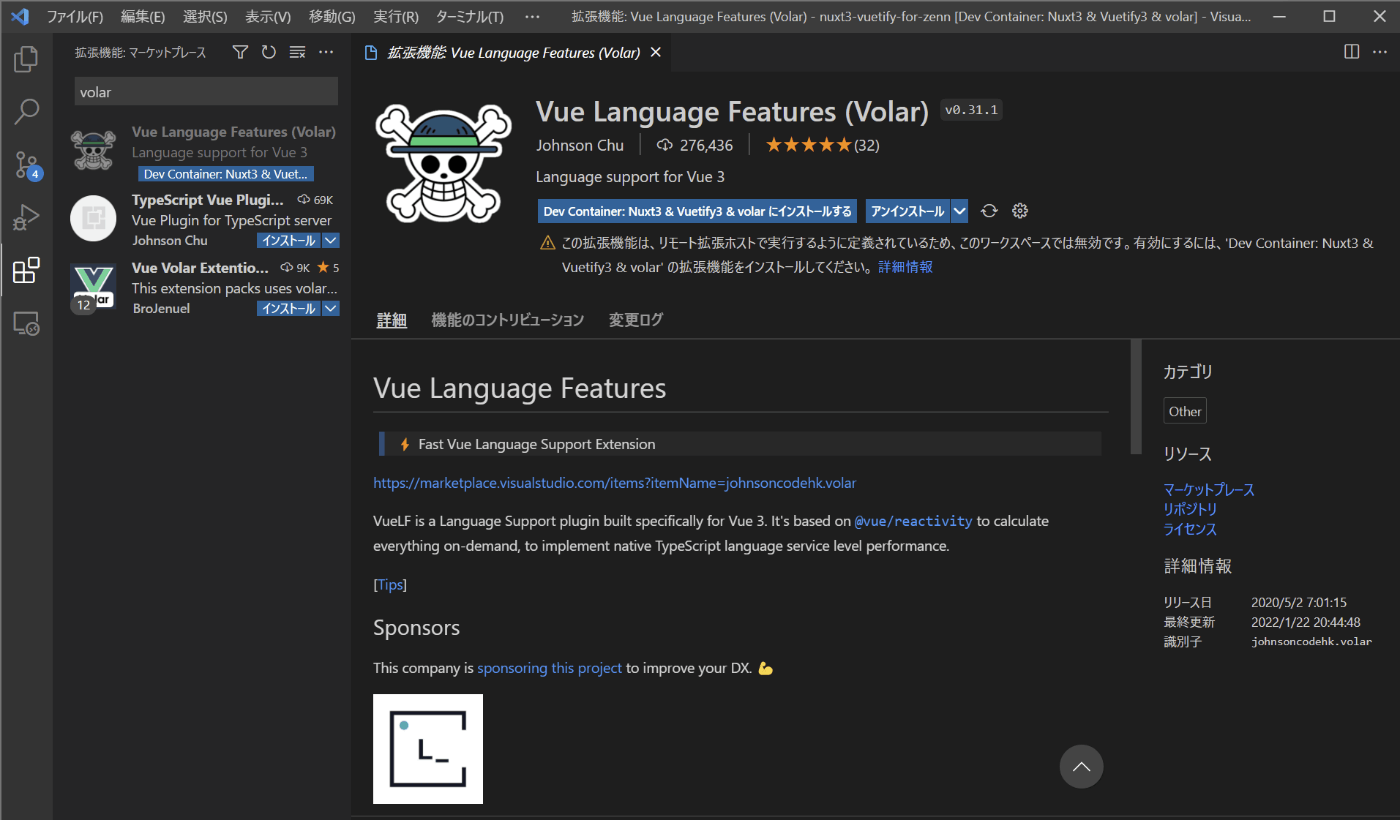Click the johnsoncodehk.volar identifier text
Screen dimensions: 1400x820
click(x=1311, y=642)
